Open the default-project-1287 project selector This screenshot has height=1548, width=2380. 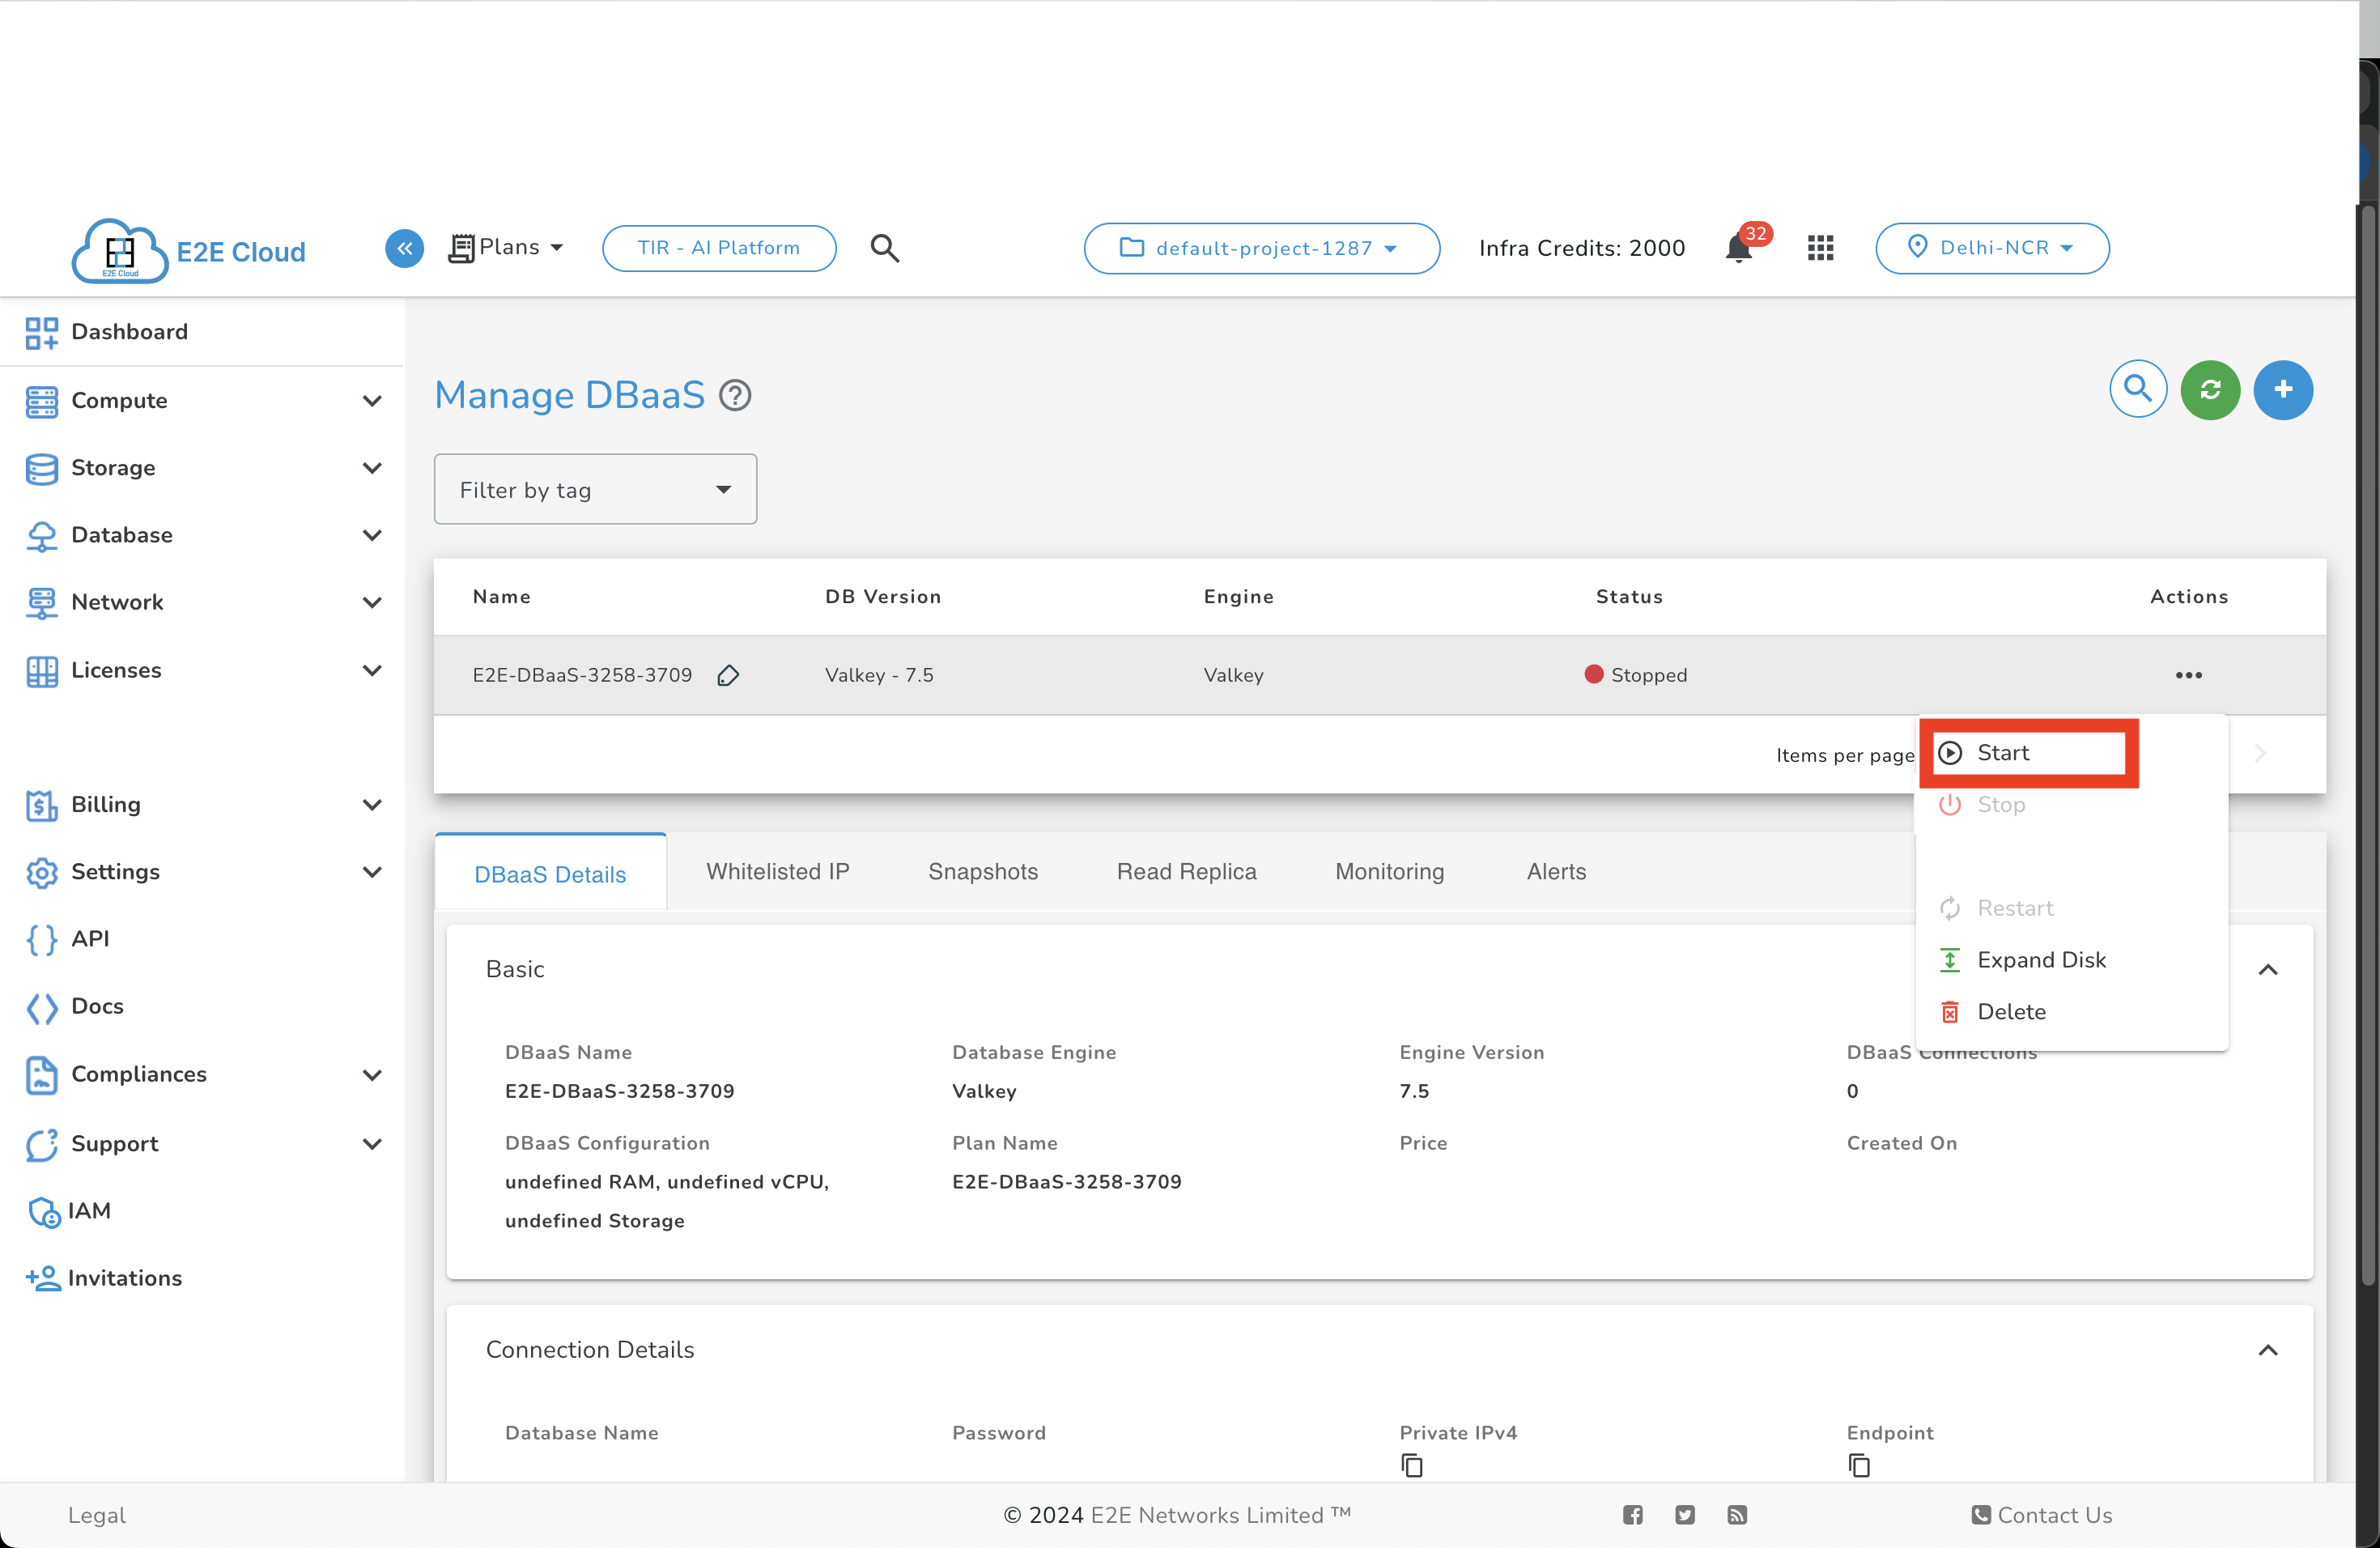tap(1261, 248)
